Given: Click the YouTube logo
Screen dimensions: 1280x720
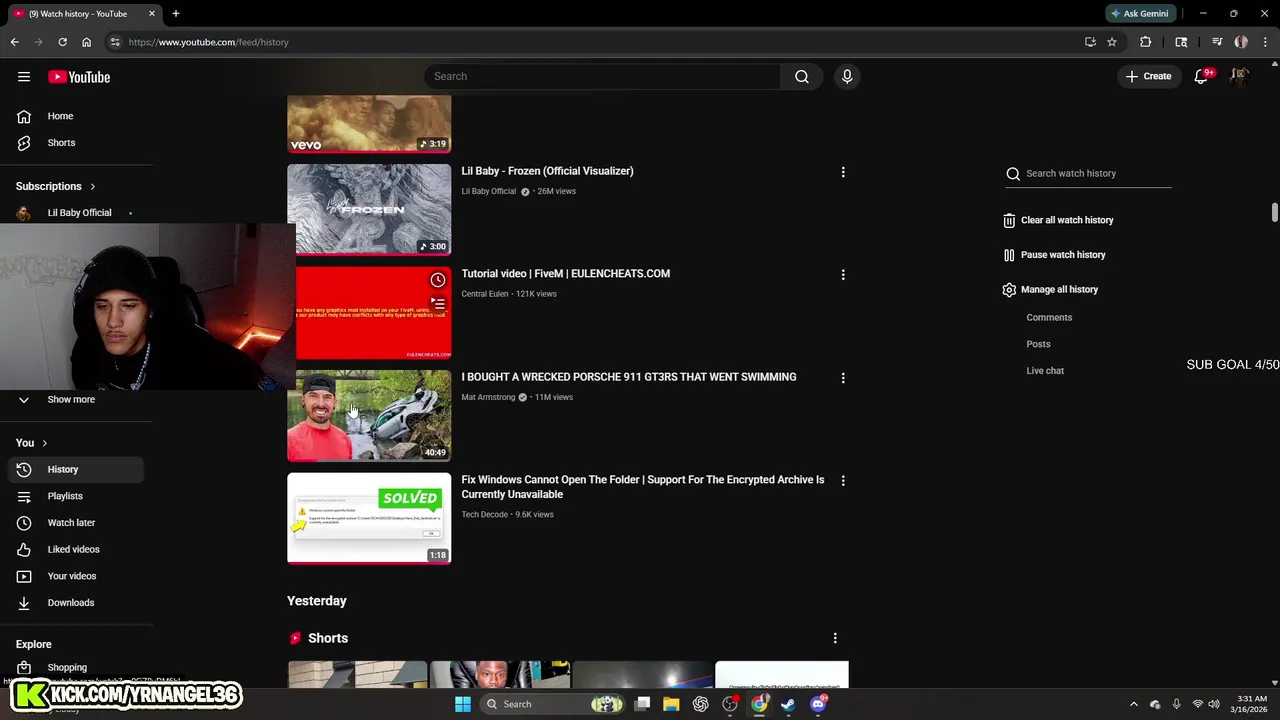Looking at the screenshot, I should [79, 77].
